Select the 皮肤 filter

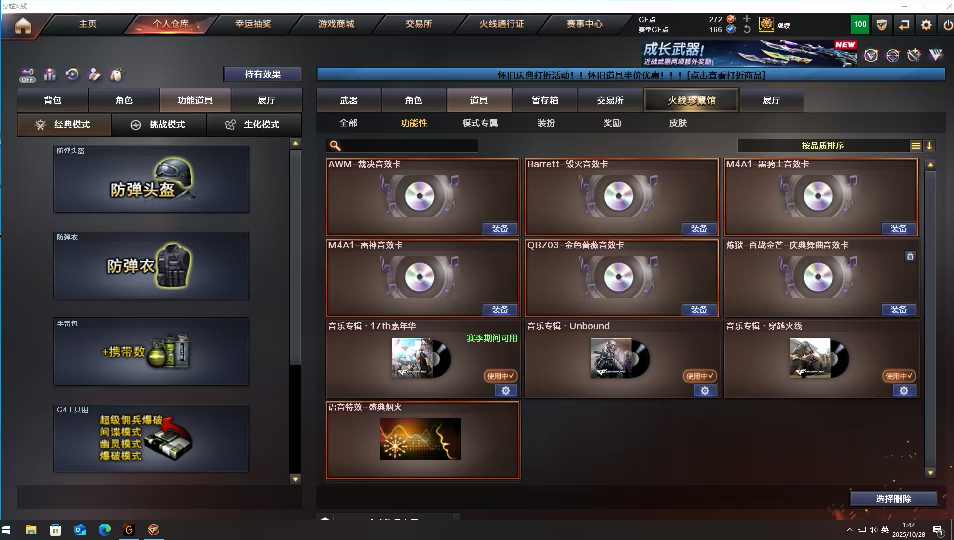(x=678, y=123)
